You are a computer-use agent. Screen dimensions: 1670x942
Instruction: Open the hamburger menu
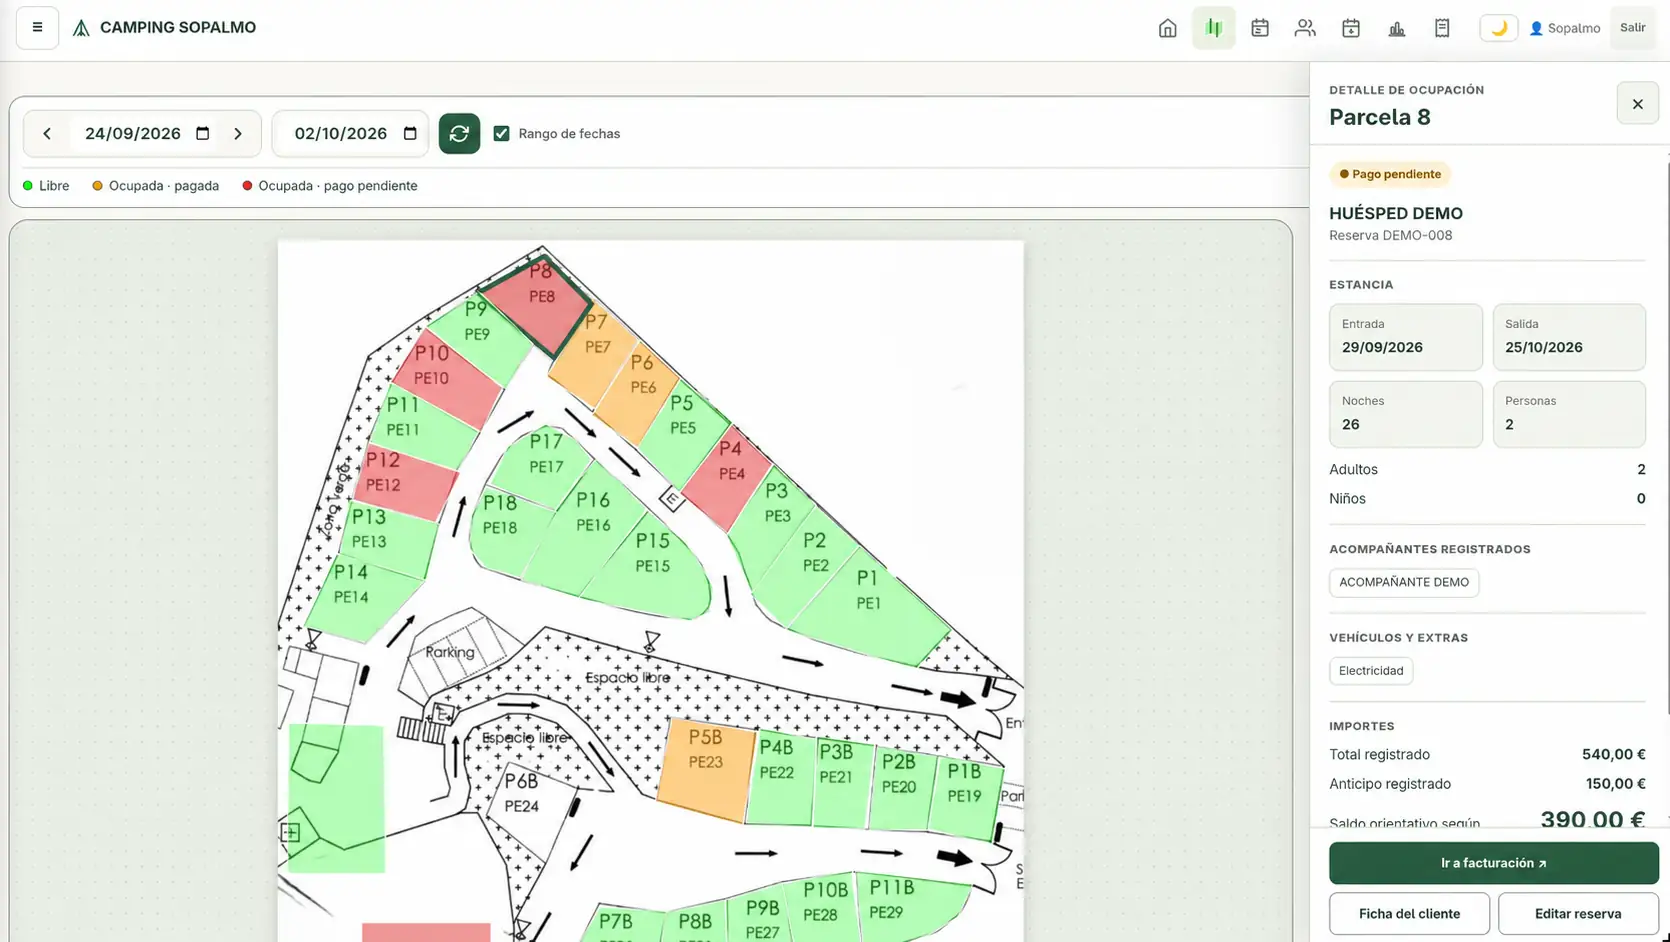click(x=37, y=28)
